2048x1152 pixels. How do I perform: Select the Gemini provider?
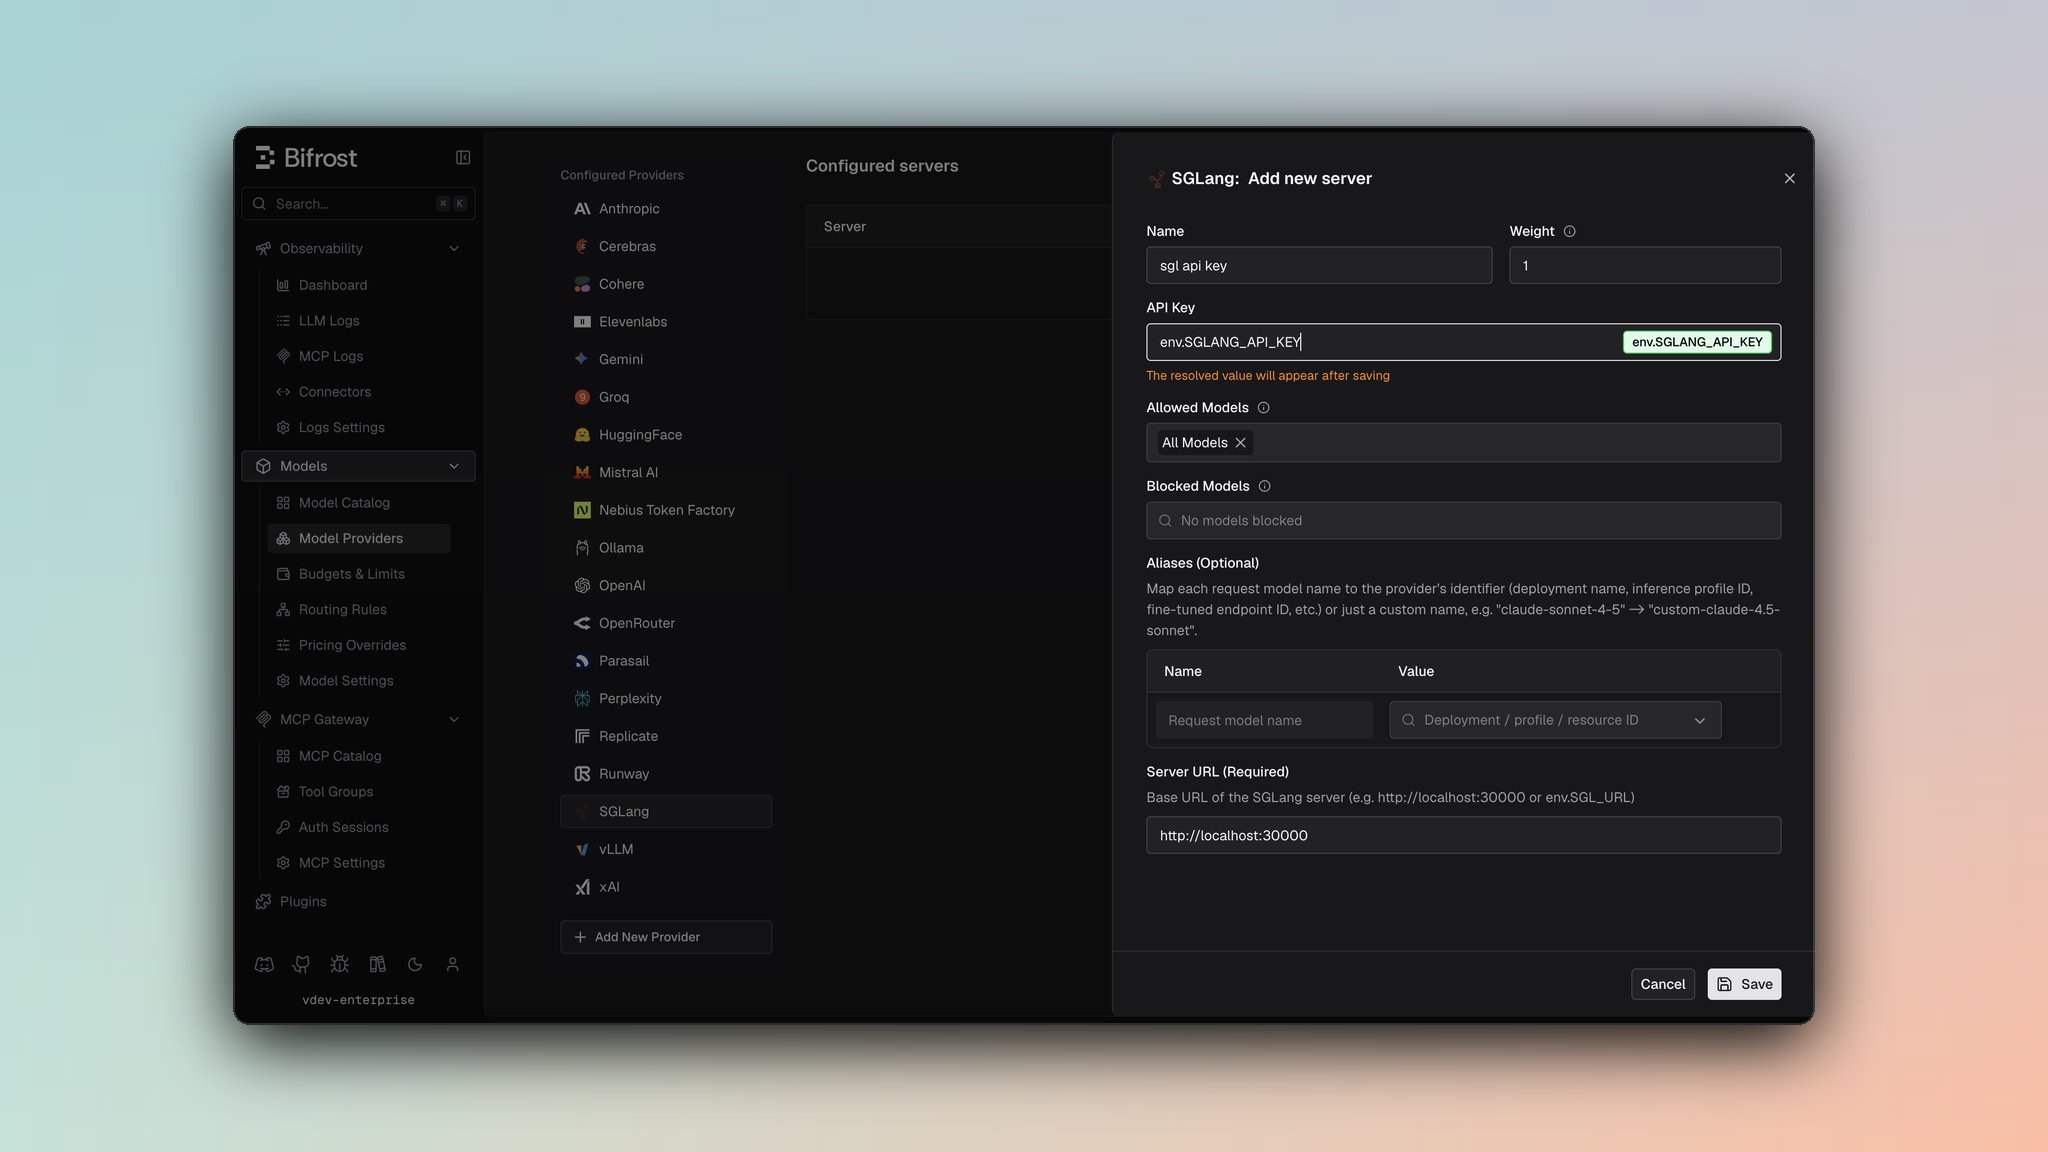(666, 359)
